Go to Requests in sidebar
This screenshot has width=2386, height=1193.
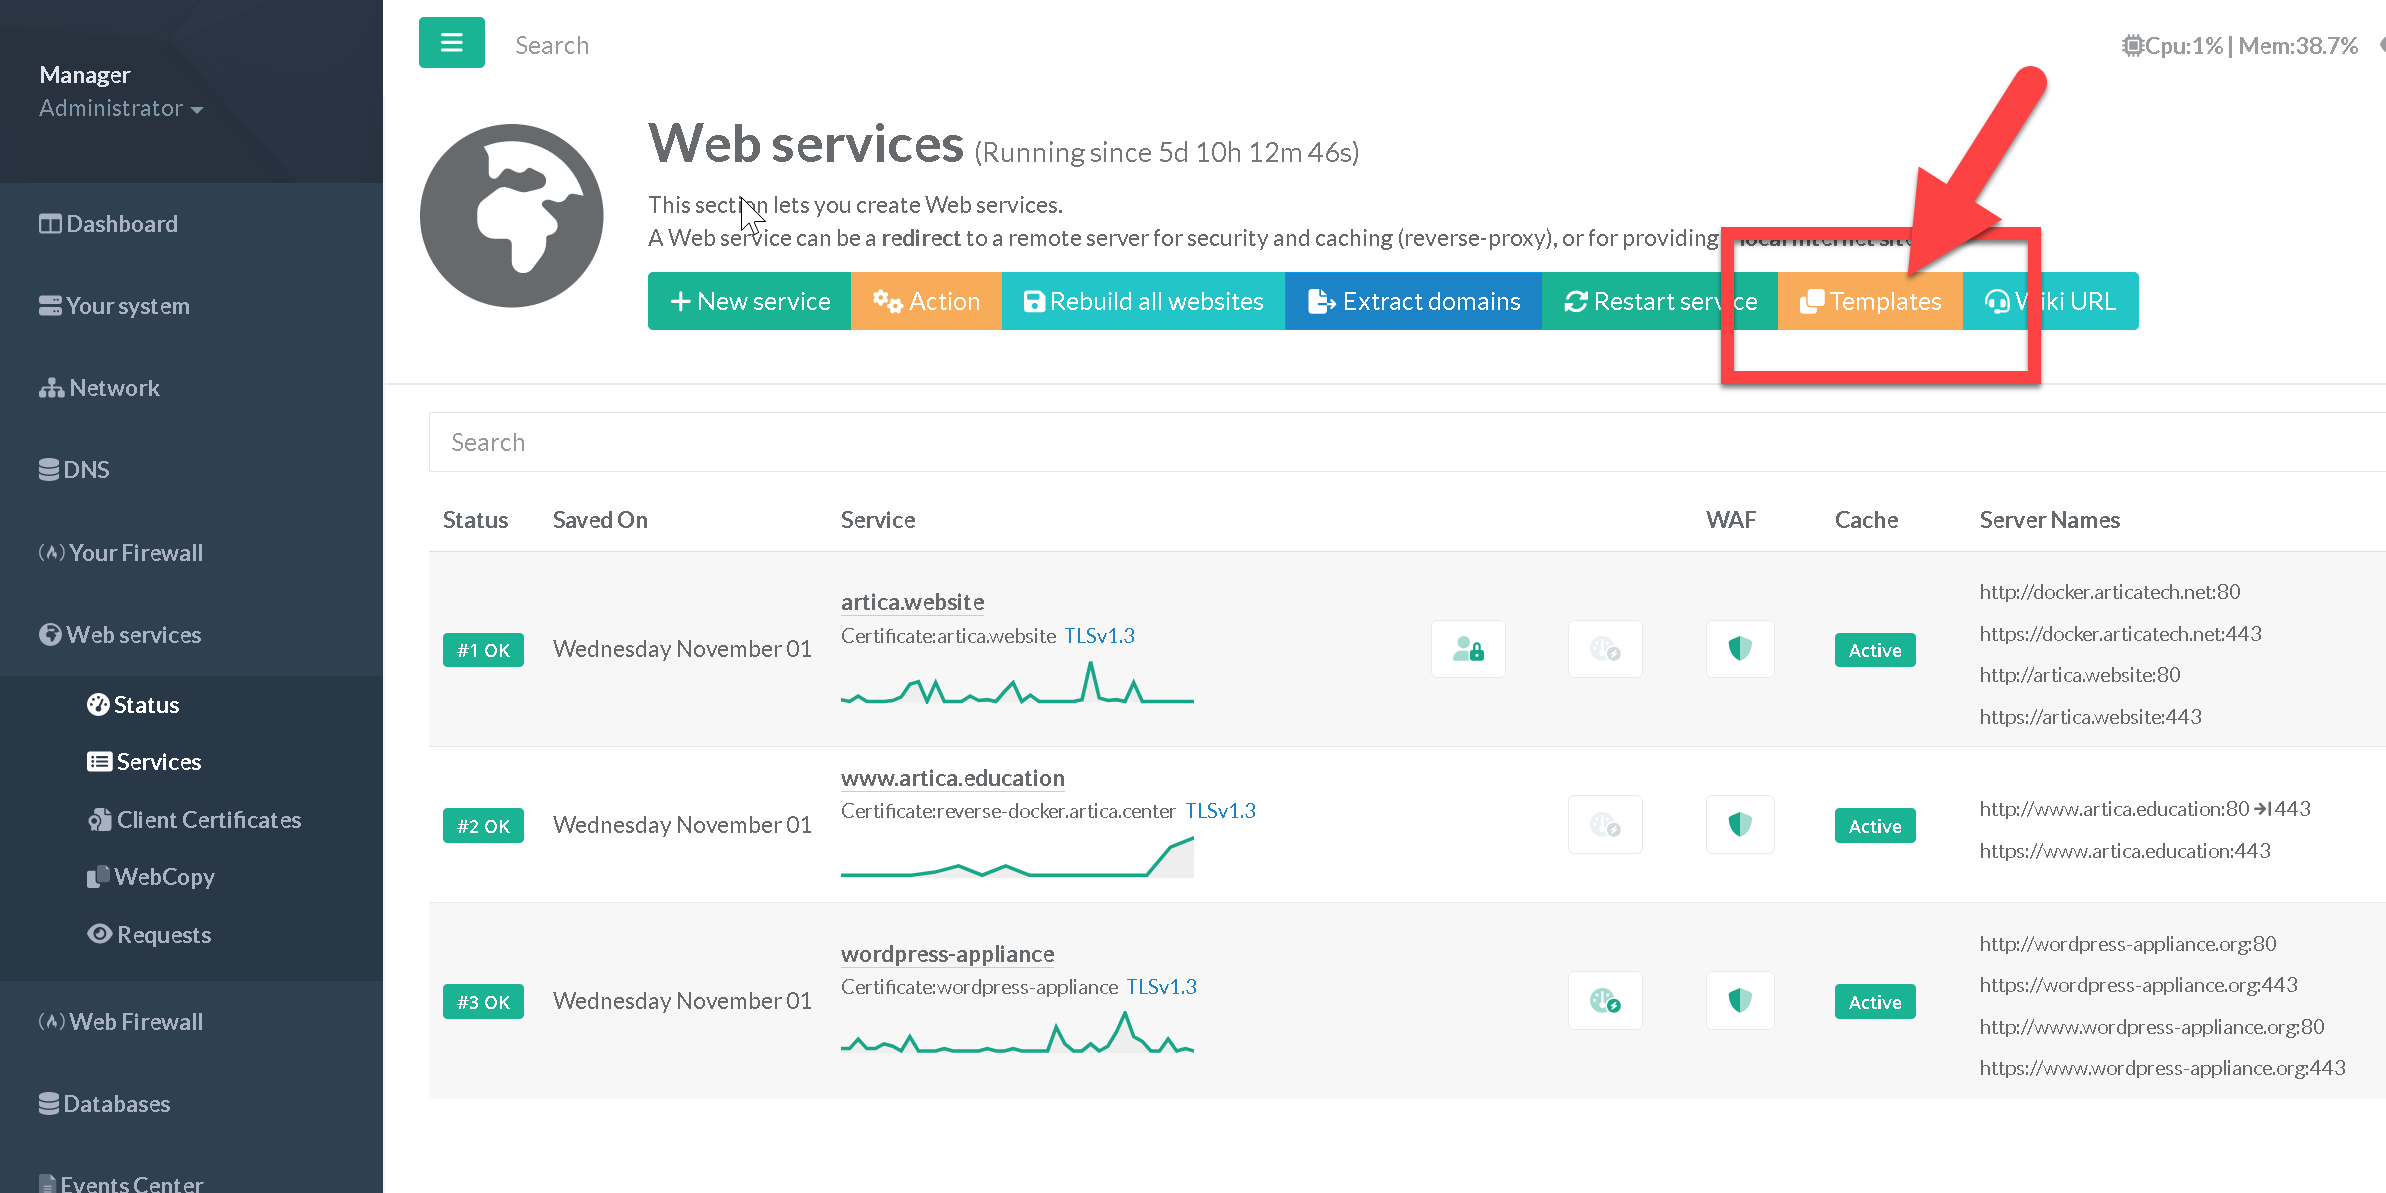click(163, 935)
